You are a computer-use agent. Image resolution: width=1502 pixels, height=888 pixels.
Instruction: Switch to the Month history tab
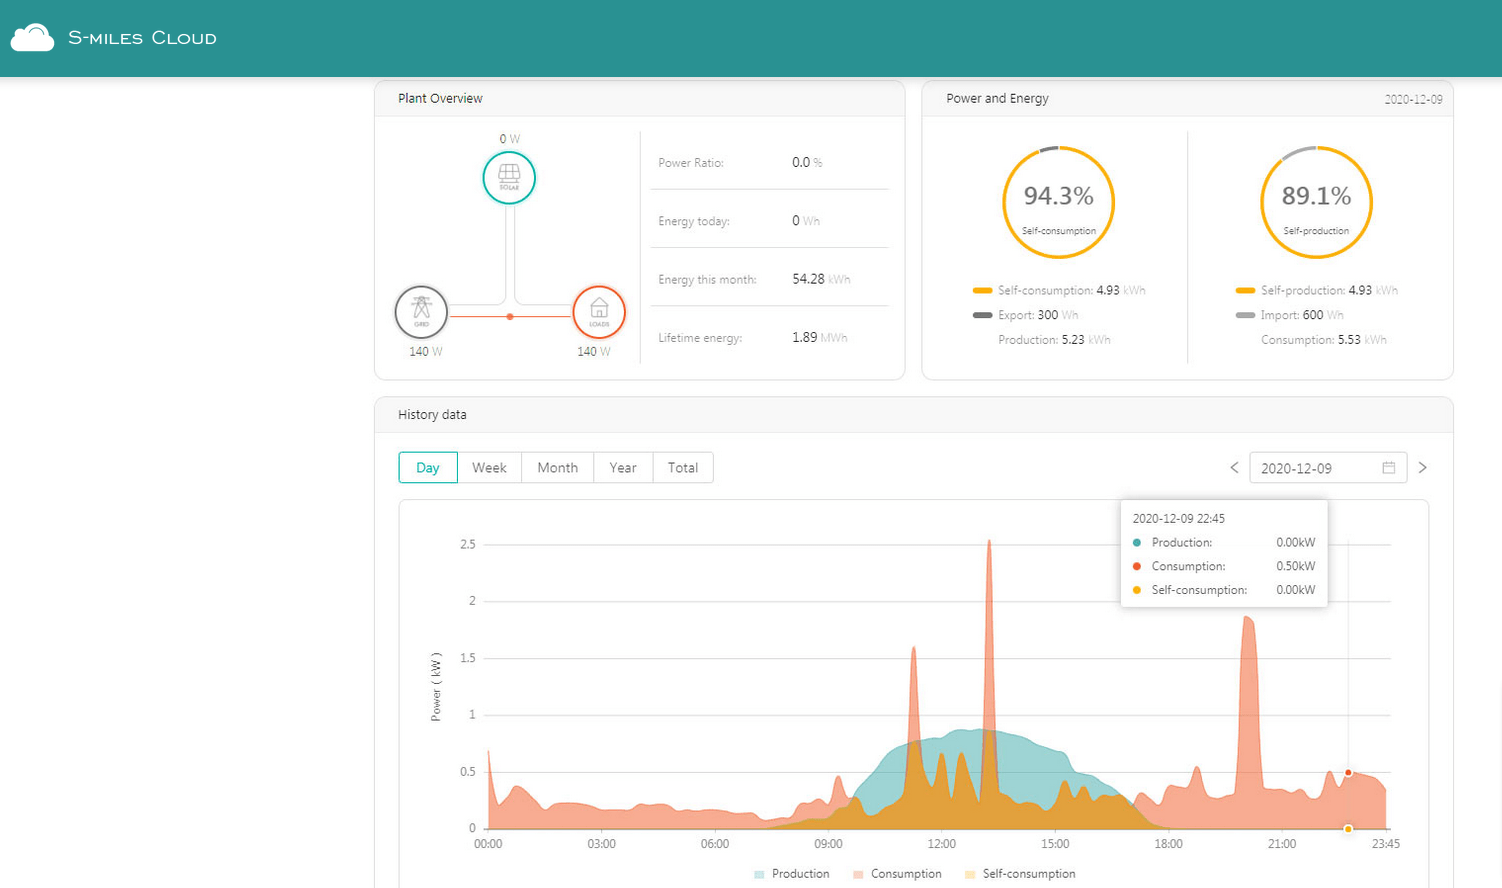pyautogui.click(x=557, y=467)
